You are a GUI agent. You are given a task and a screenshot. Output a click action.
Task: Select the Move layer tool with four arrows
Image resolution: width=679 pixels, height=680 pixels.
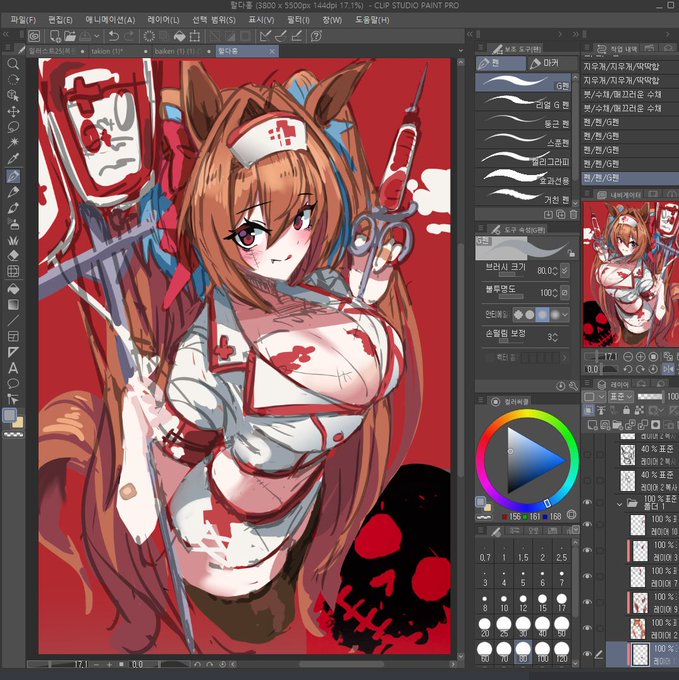pyautogui.click(x=13, y=111)
